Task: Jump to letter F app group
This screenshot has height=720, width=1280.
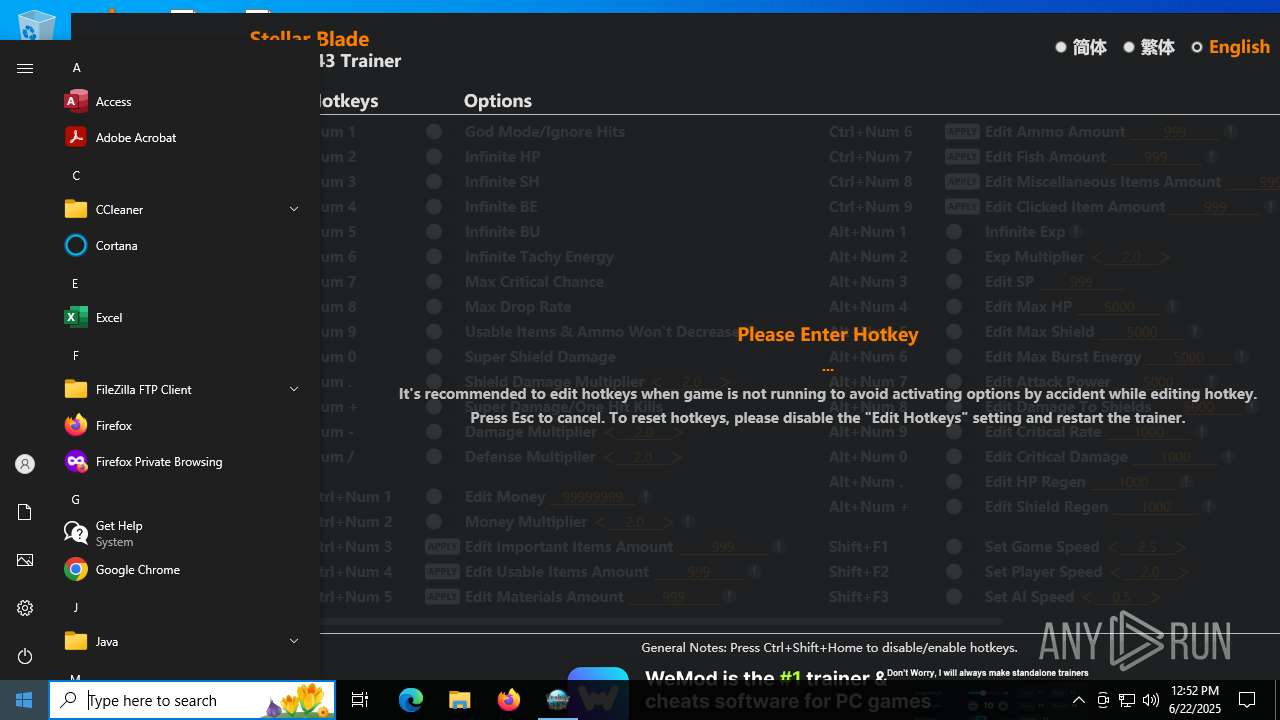Action: 75,356
